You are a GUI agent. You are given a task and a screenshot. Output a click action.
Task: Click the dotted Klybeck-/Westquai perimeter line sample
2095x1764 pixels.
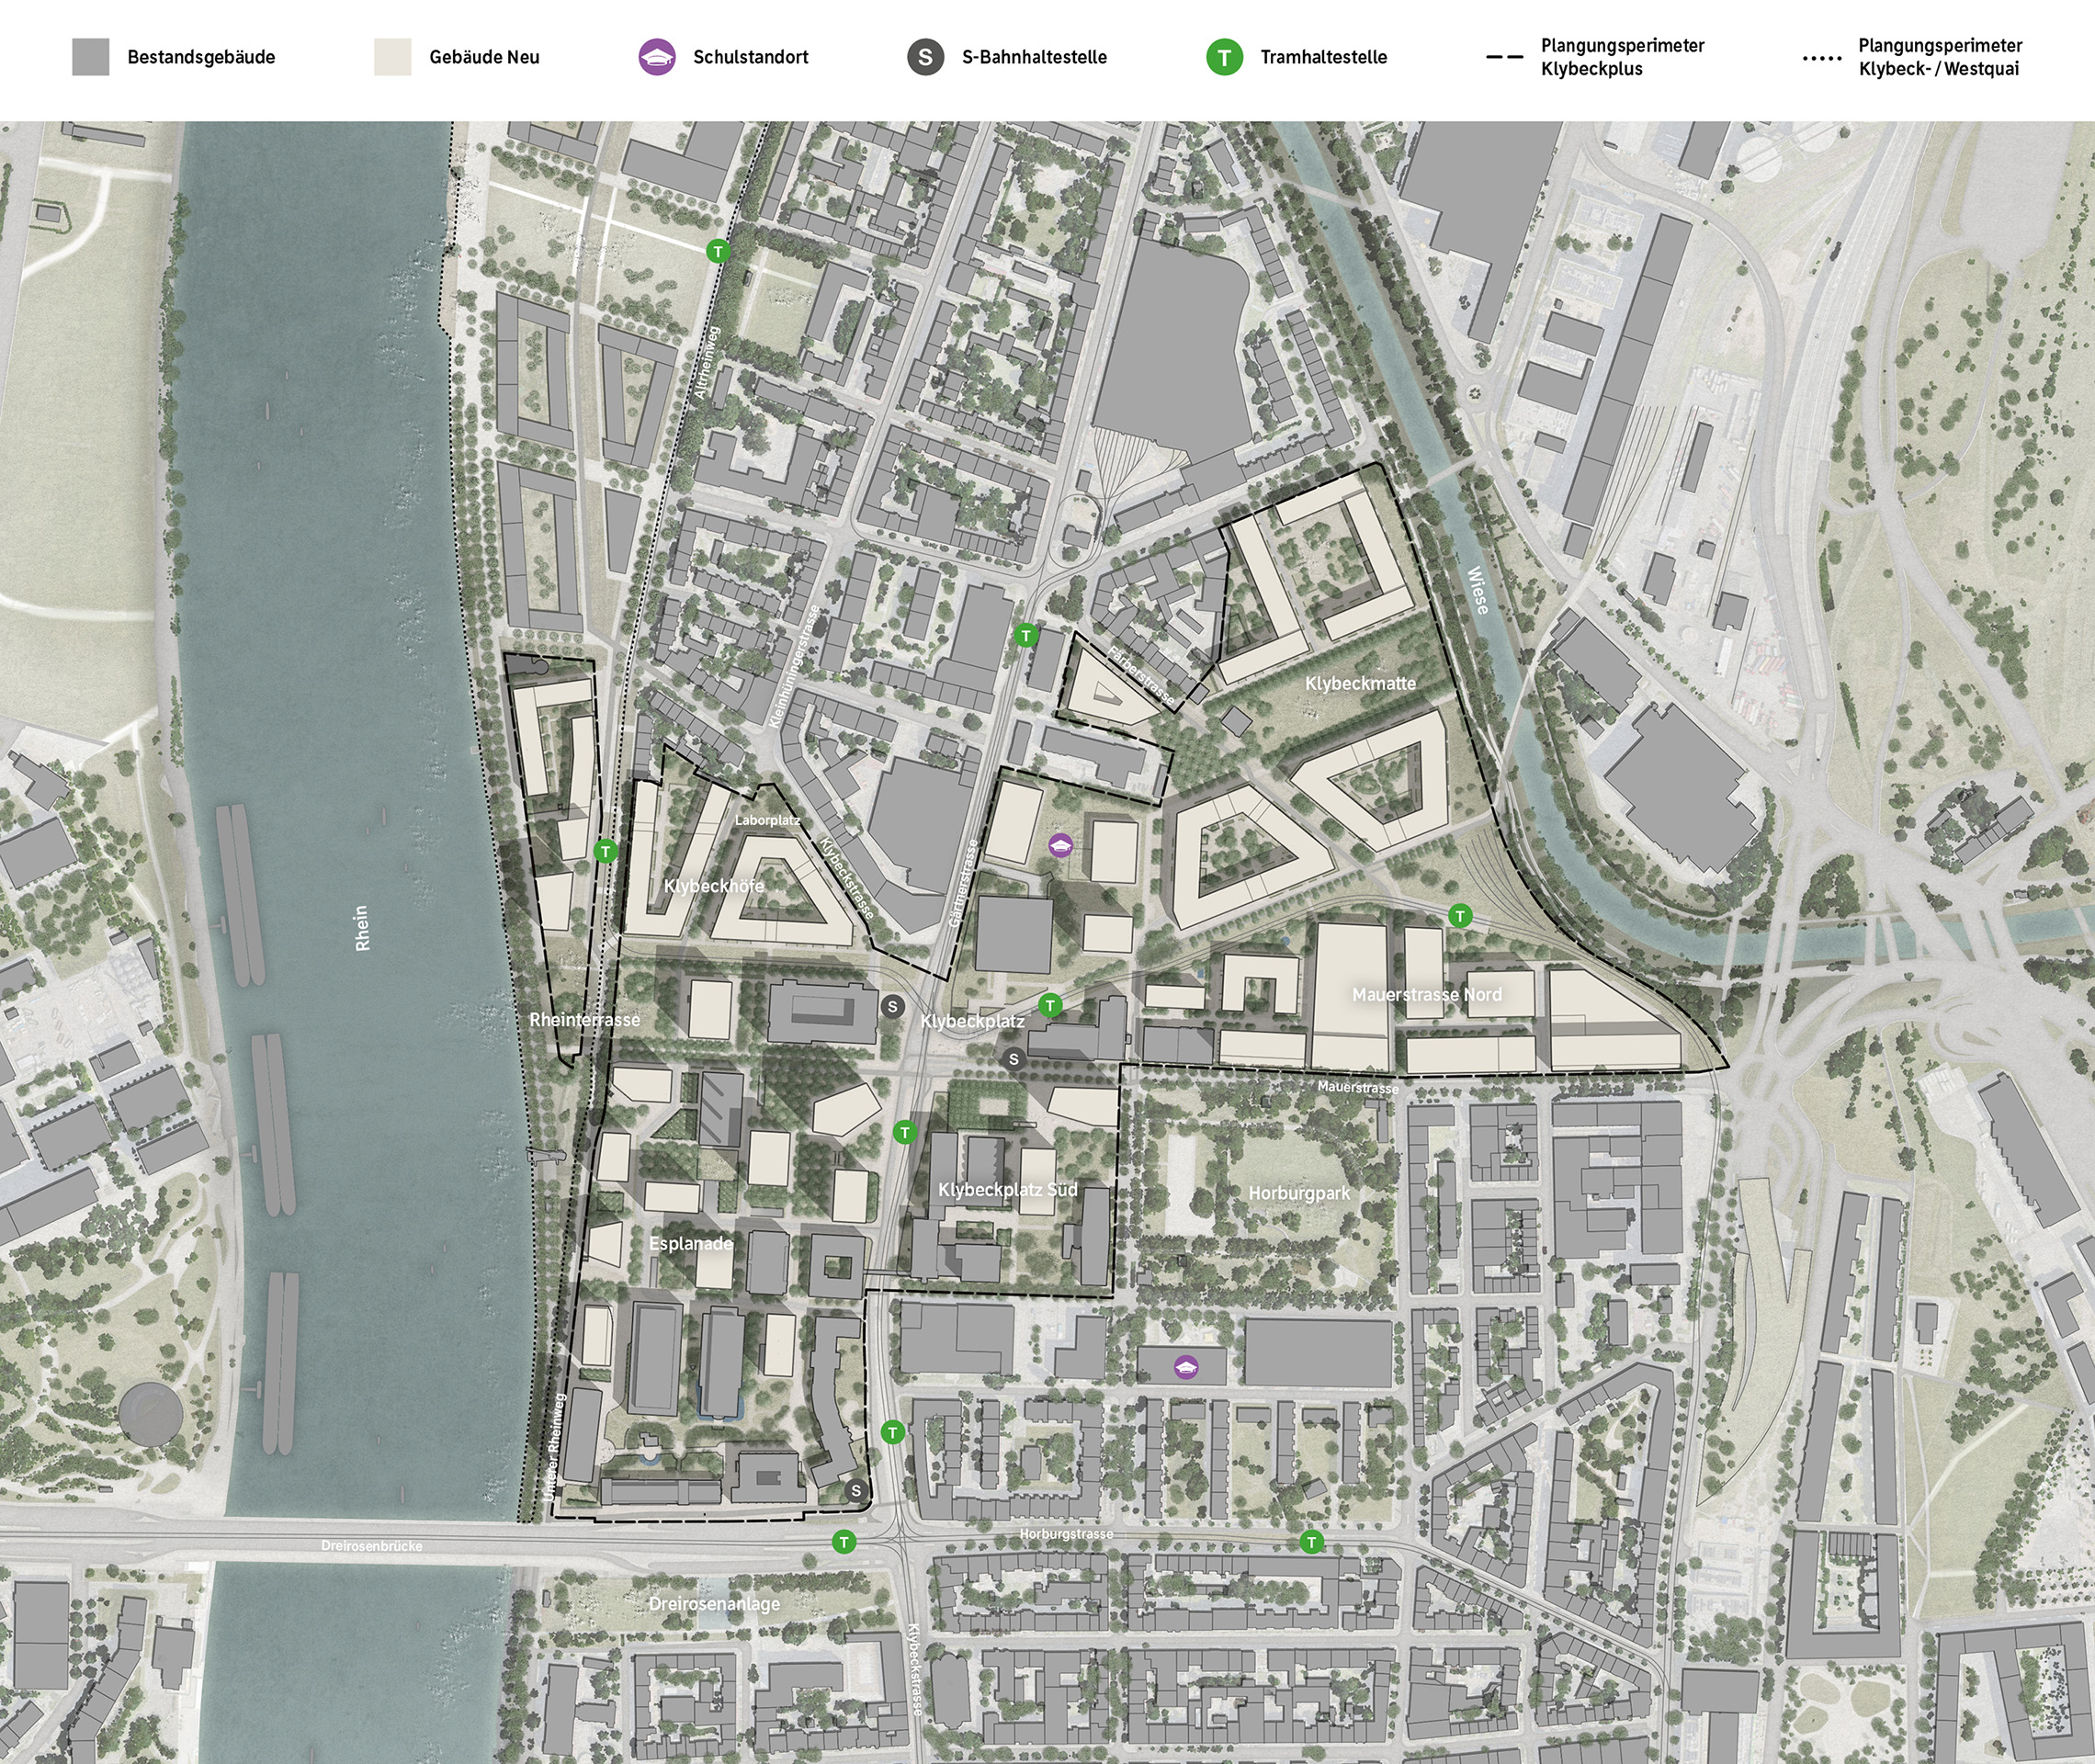(1821, 58)
